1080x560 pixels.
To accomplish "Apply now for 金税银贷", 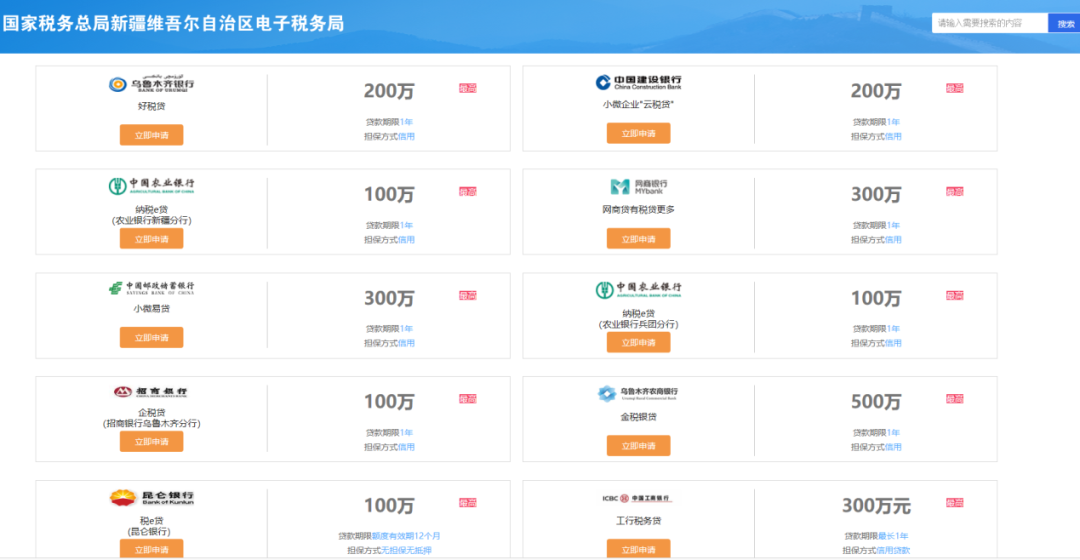I will pyautogui.click(x=638, y=446).
